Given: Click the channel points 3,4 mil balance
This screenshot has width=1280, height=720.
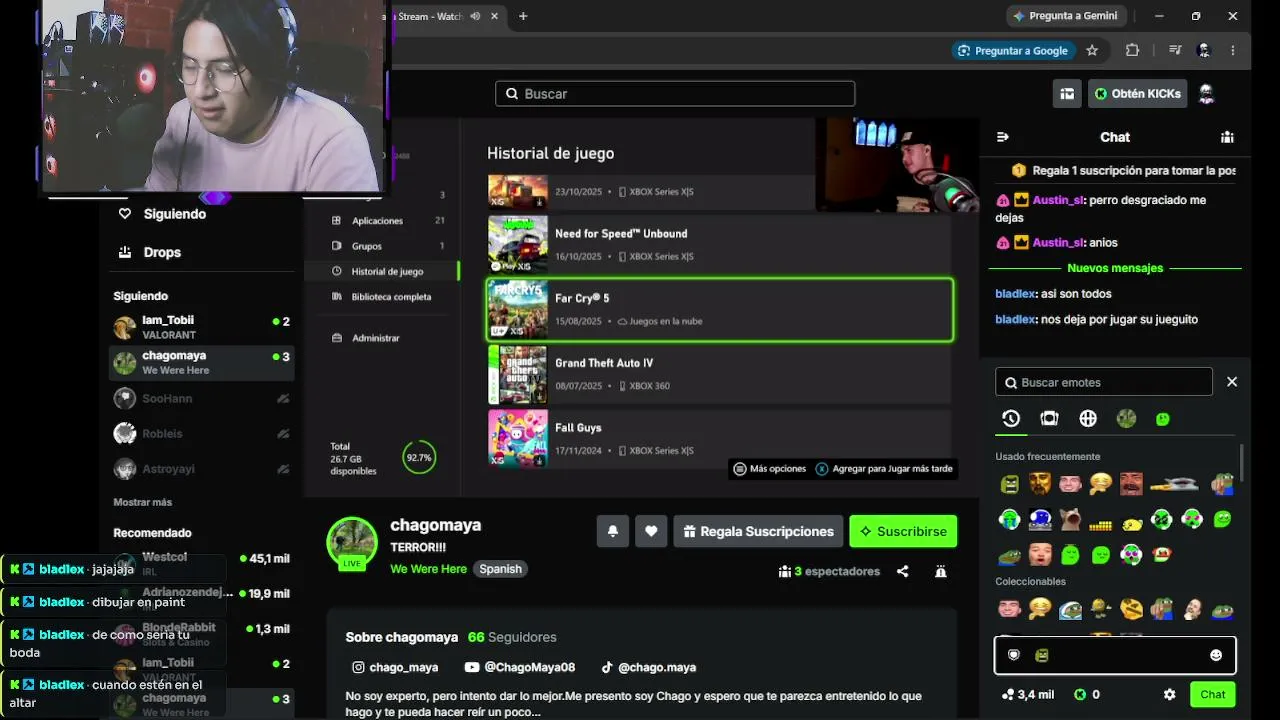Looking at the screenshot, I should click(x=1027, y=695).
